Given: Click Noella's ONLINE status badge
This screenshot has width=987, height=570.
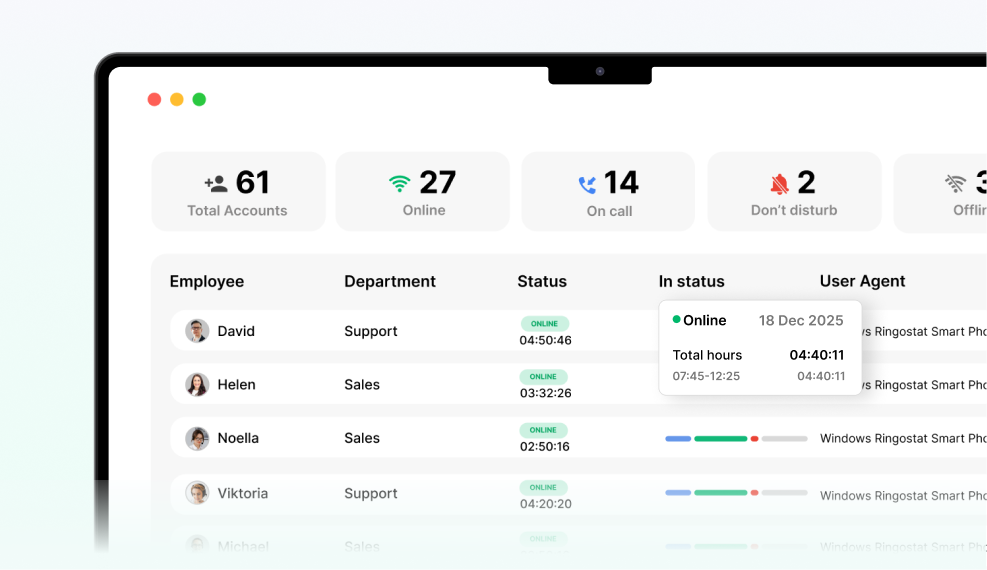Looking at the screenshot, I should pos(543,430).
